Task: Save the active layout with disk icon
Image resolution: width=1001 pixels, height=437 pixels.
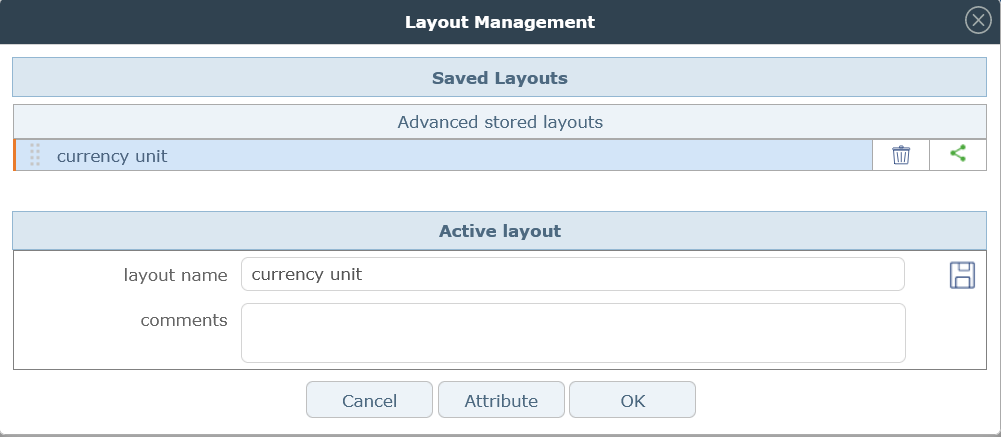Action: (962, 275)
